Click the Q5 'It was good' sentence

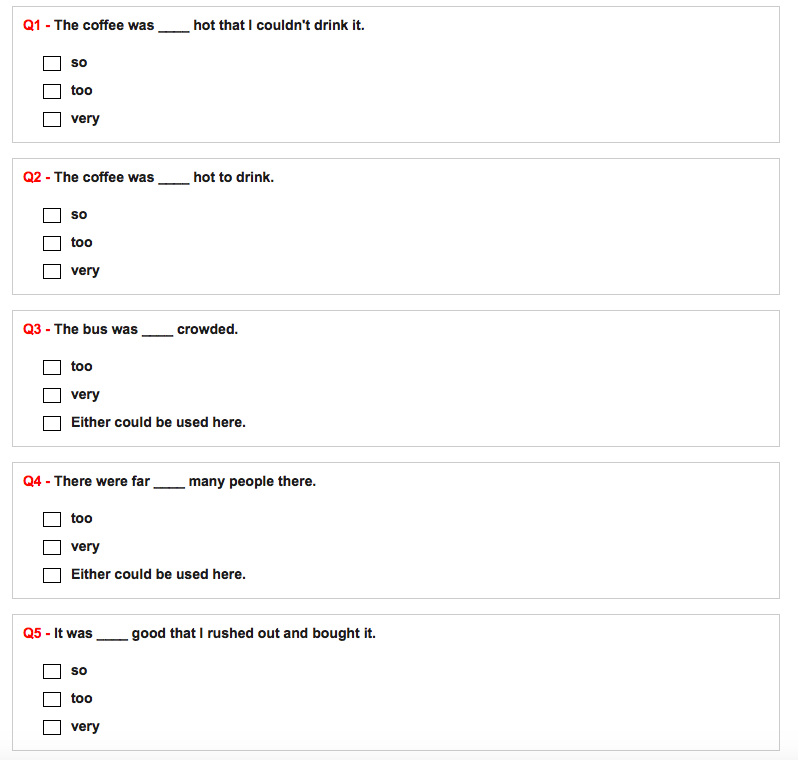[215, 633]
